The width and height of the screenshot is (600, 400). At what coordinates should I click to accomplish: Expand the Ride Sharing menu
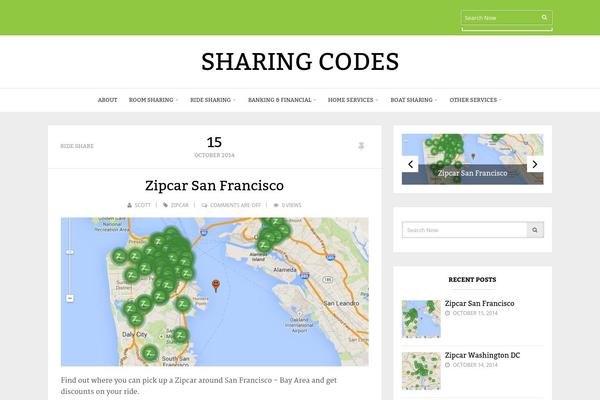click(x=213, y=100)
